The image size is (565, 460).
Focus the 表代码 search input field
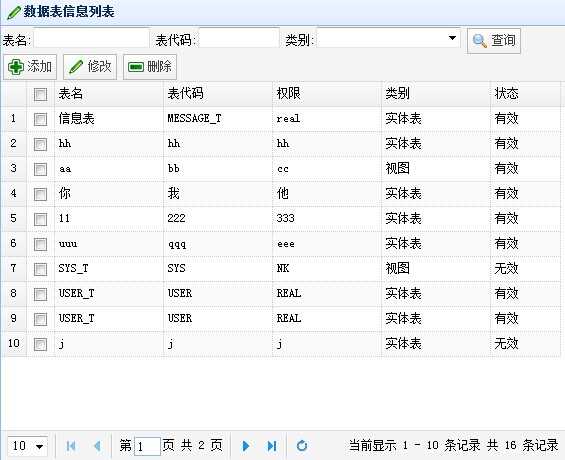coord(239,38)
